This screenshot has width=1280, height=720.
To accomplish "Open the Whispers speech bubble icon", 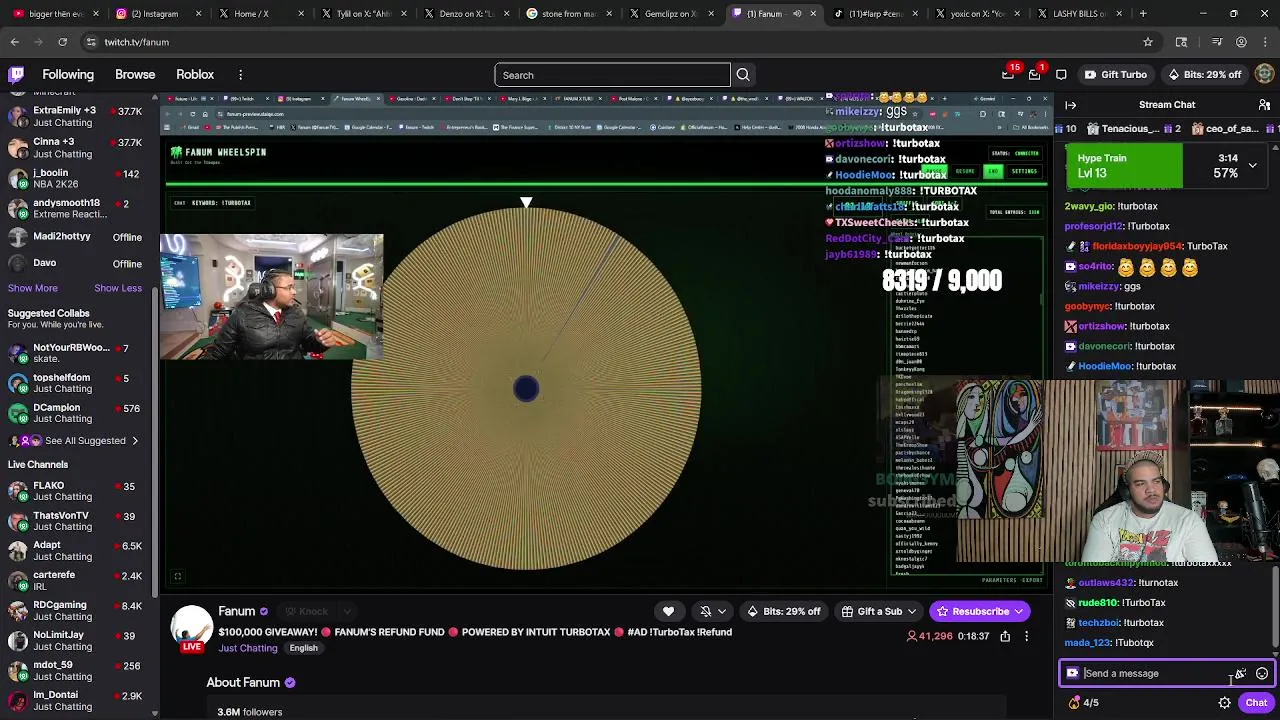I will coord(1062,75).
